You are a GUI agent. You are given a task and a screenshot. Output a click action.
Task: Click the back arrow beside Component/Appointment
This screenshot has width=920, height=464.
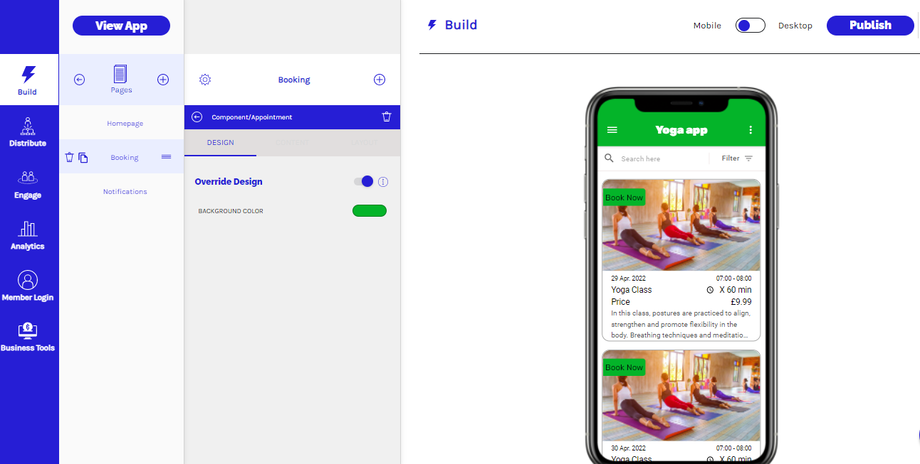[197, 117]
